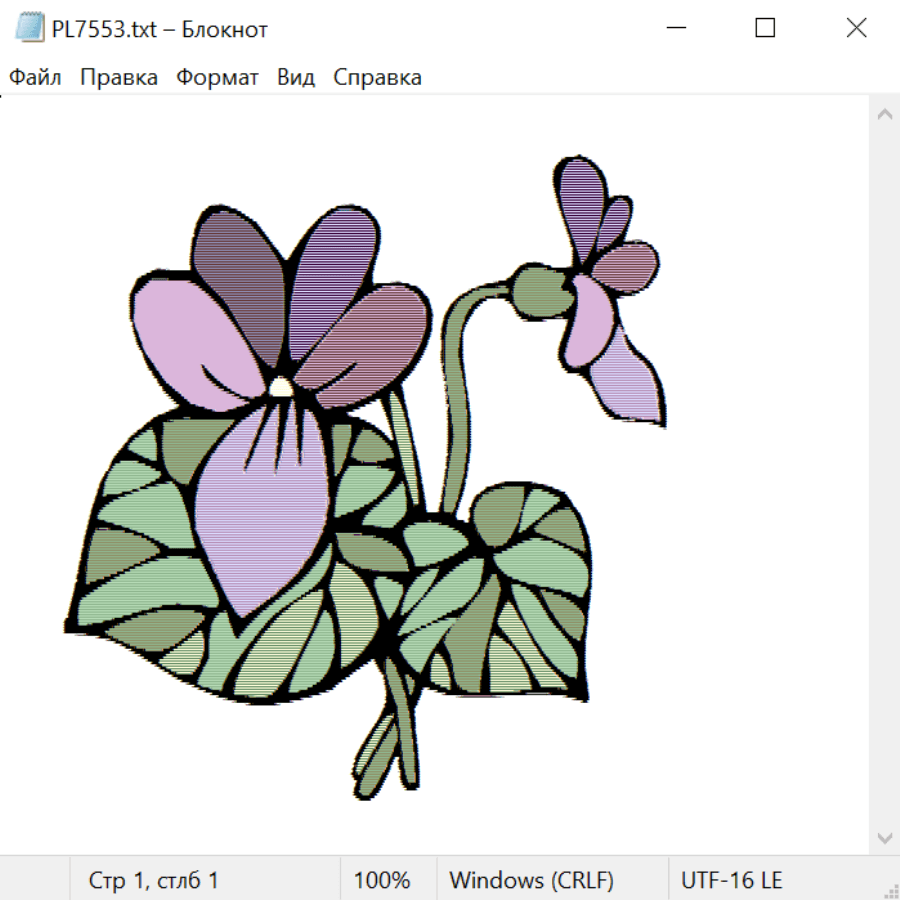Click the Windows (CRLF) status bar field
900x900 pixels.
pyautogui.click(x=531, y=880)
